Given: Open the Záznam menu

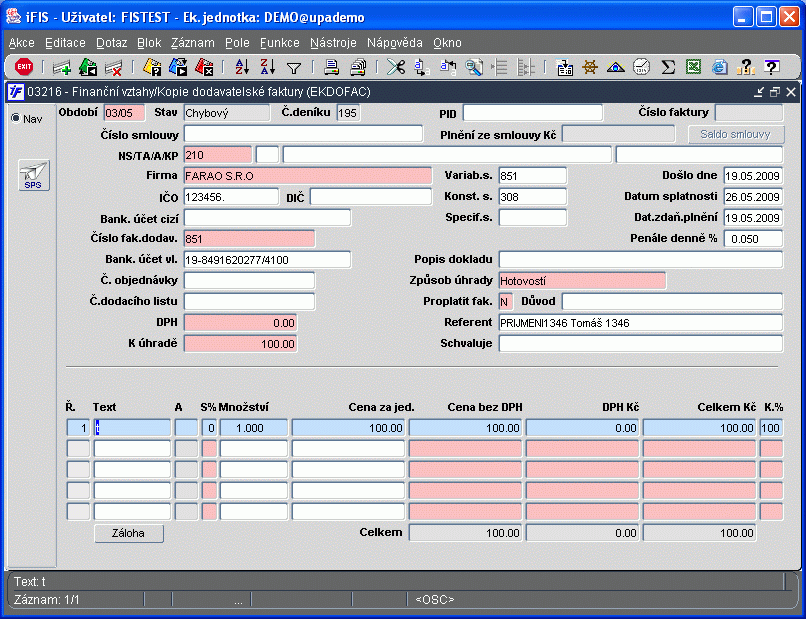Looking at the screenshot, I should click(193, 43).
